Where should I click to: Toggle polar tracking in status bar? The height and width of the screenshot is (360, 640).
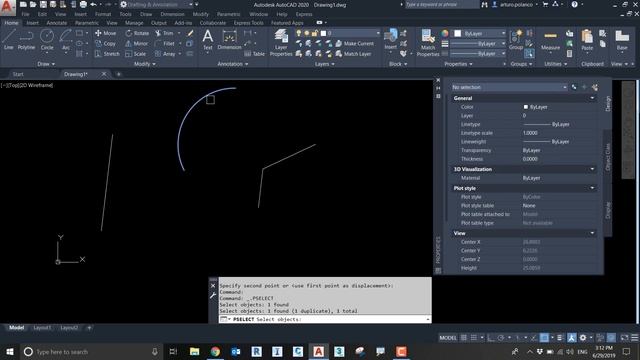click(501, 338)
